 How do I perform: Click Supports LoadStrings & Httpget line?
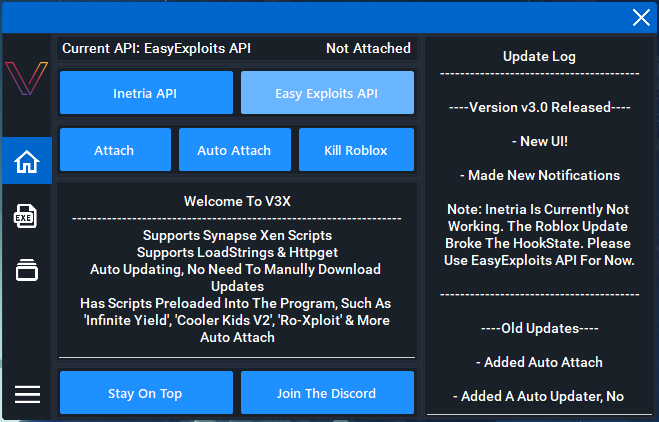[x=237, y=252]
